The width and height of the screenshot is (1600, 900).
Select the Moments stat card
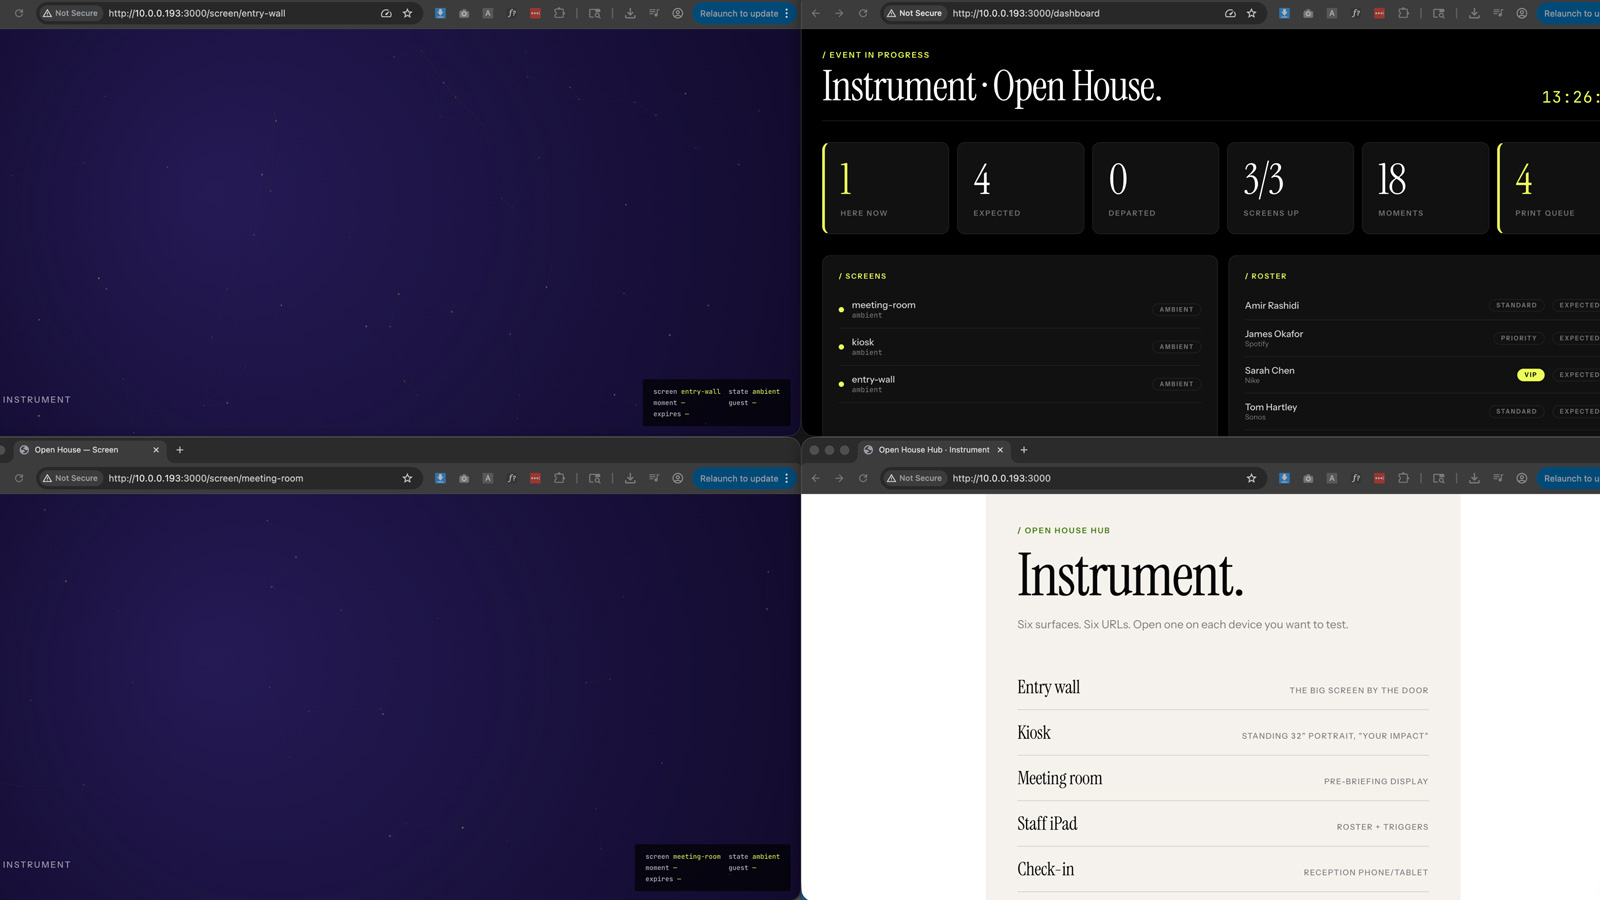(x=1425, y=188)
